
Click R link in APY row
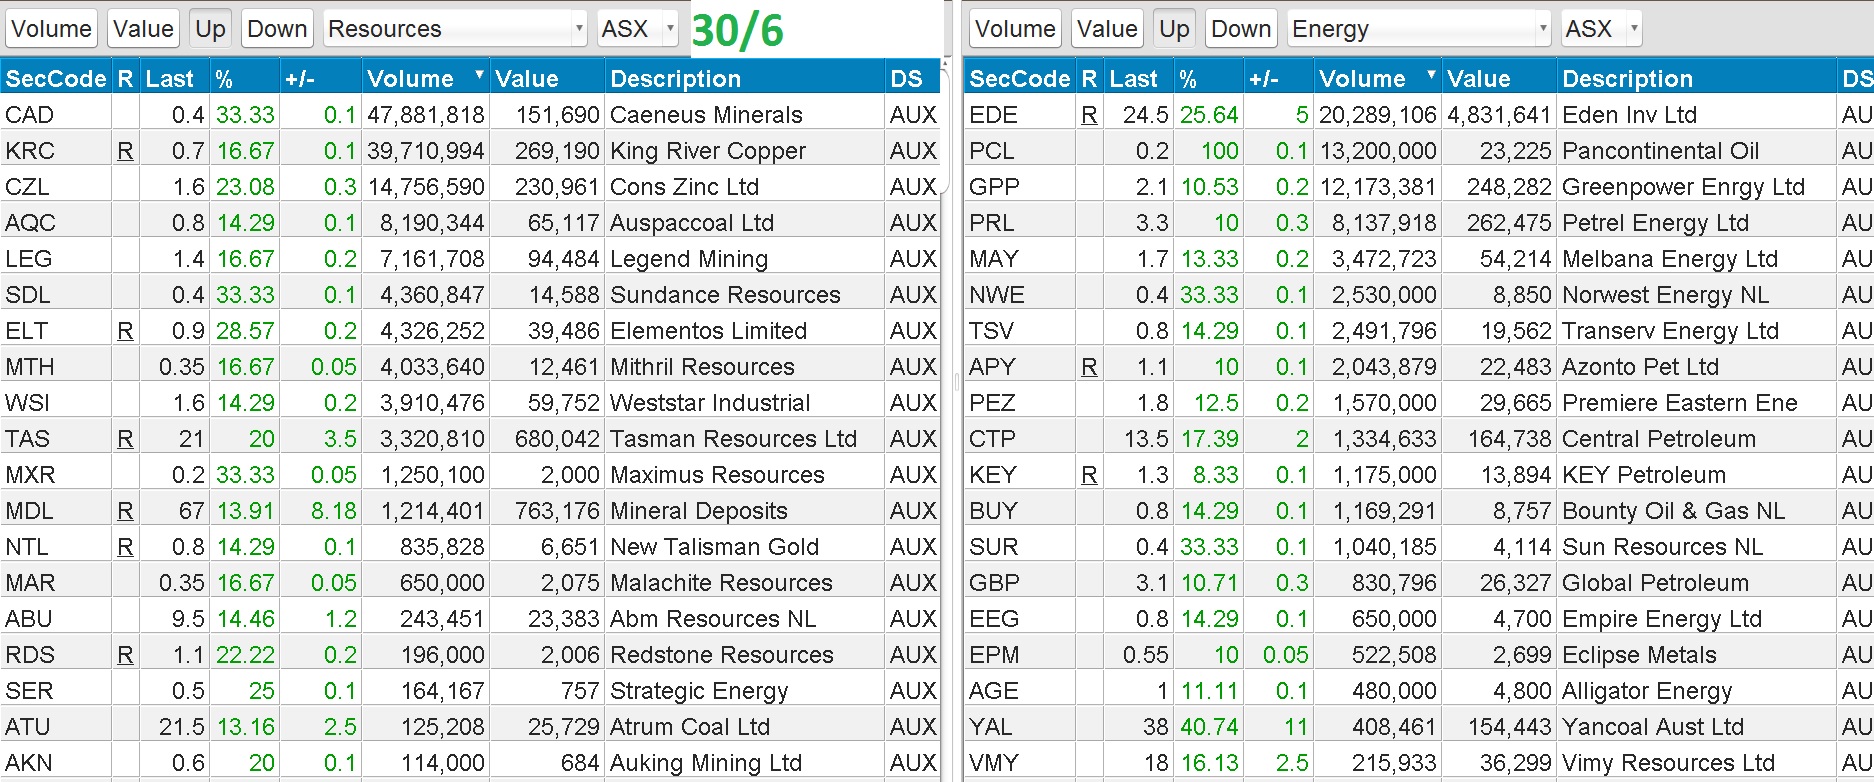click(x=1089, y=367)
